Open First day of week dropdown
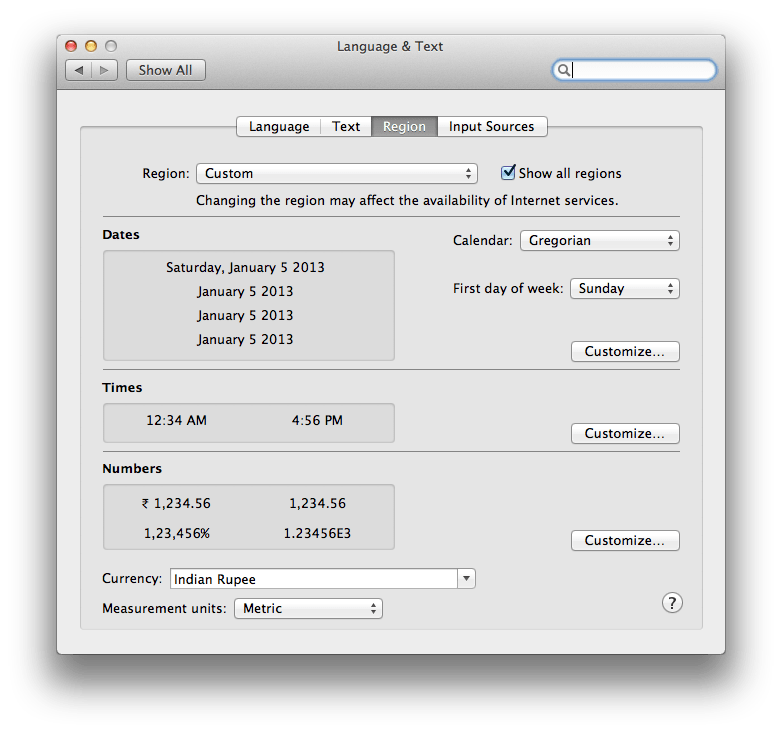The image size is (782, 733). [624, 289]
